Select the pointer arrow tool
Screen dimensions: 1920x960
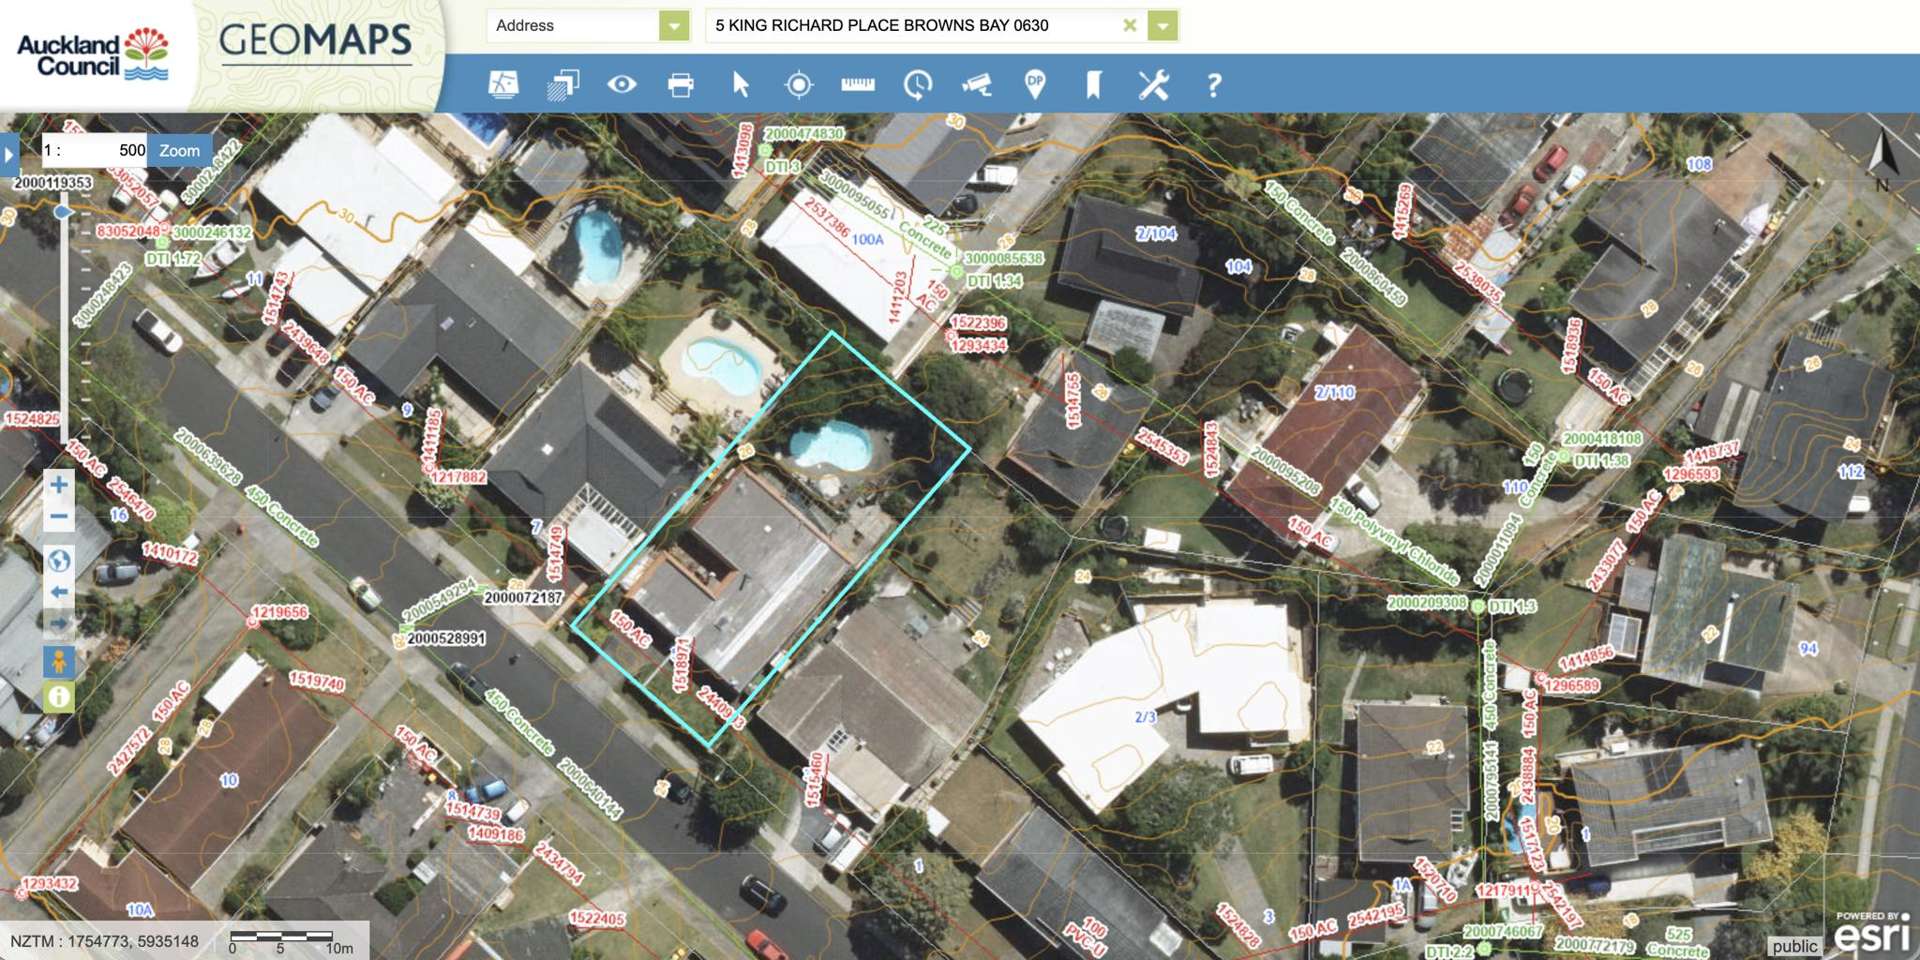(x=740, y=85)
